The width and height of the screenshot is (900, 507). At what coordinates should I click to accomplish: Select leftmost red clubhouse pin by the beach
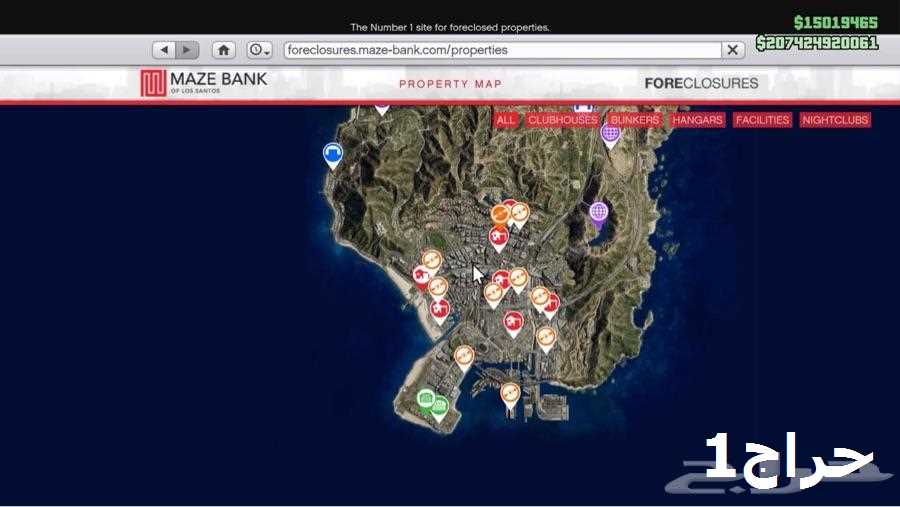[x=421, y=277]
